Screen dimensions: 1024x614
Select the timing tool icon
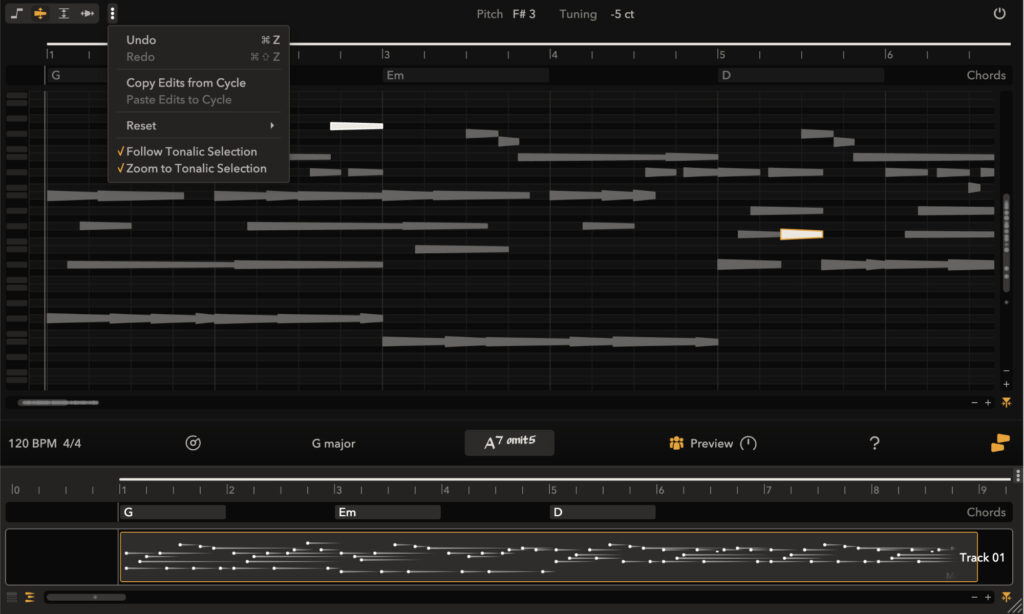coord(88,14)
